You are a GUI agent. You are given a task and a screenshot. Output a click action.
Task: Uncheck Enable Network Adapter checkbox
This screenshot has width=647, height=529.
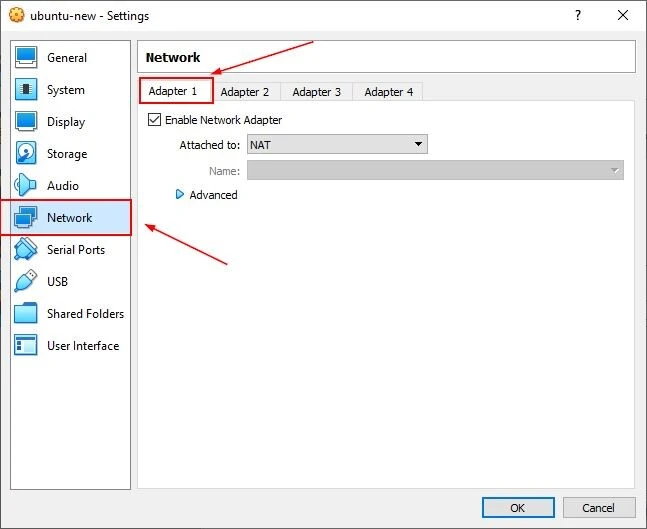coord(154,120)
